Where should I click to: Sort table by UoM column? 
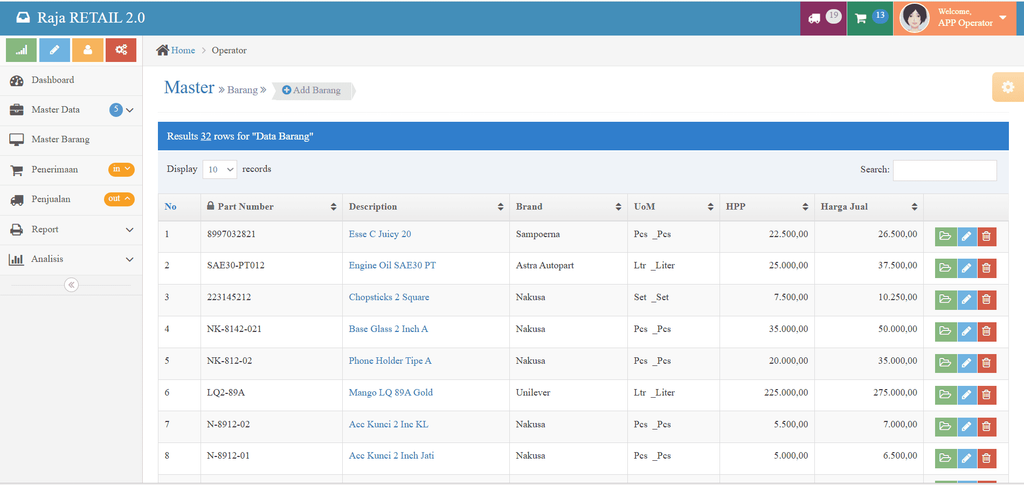(673, 207)
